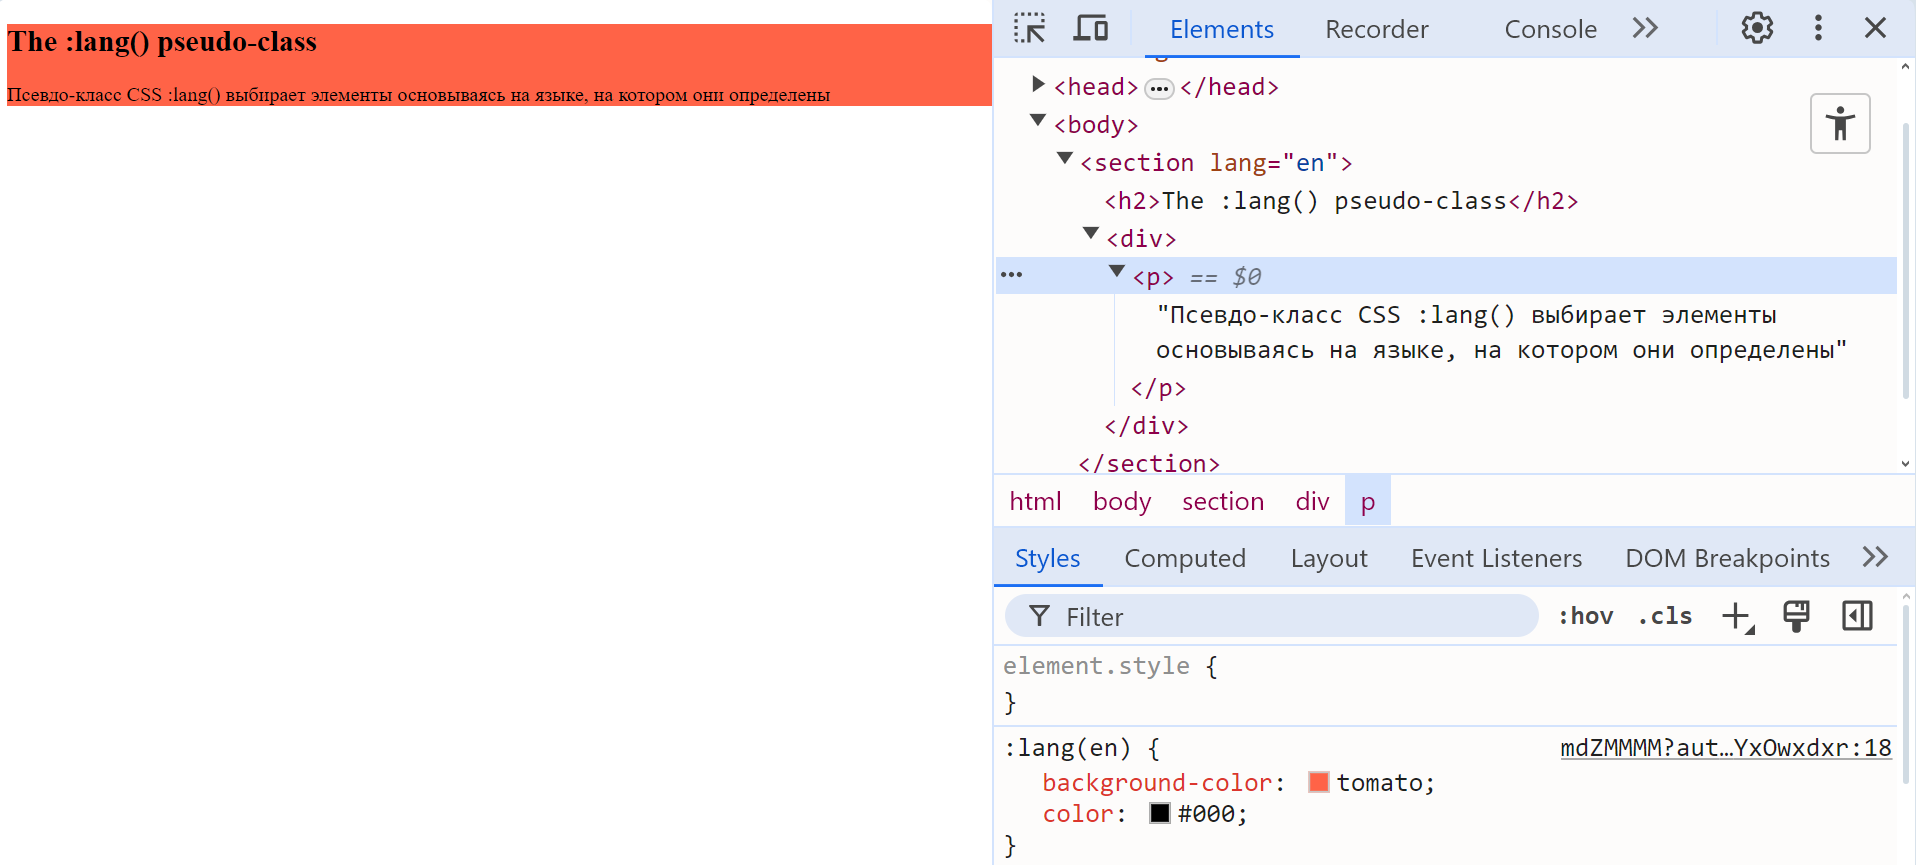Switch to the Console tab
The image size is (1916, 865).
pyautogui.click(x=1550, y=30)
